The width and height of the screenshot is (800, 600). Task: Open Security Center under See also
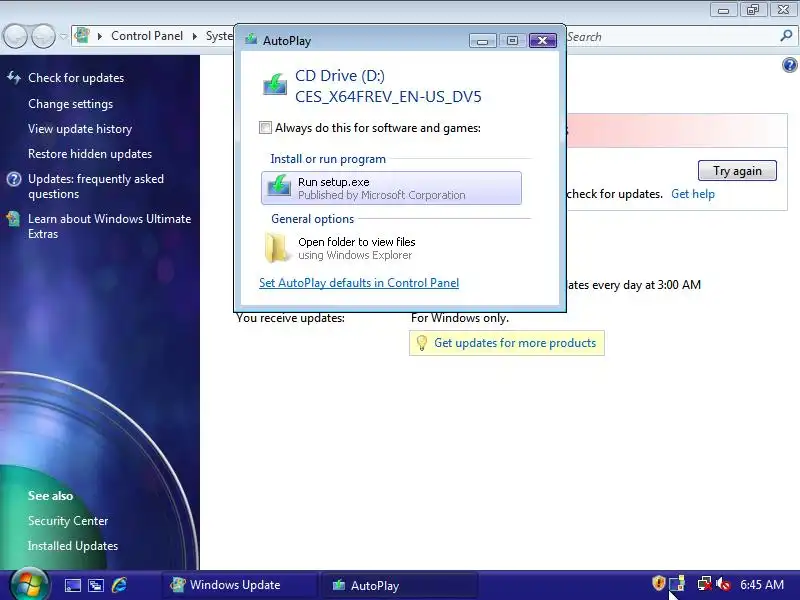tap(68, 520)
